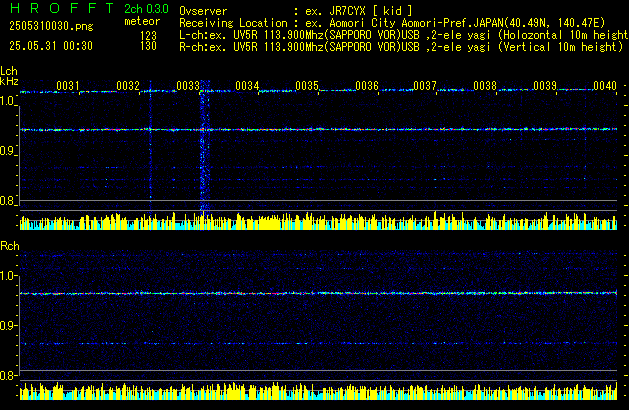Click the Lch carrier signal line
Viewport: 629px width, 410px height.
(x=319, y=130)
